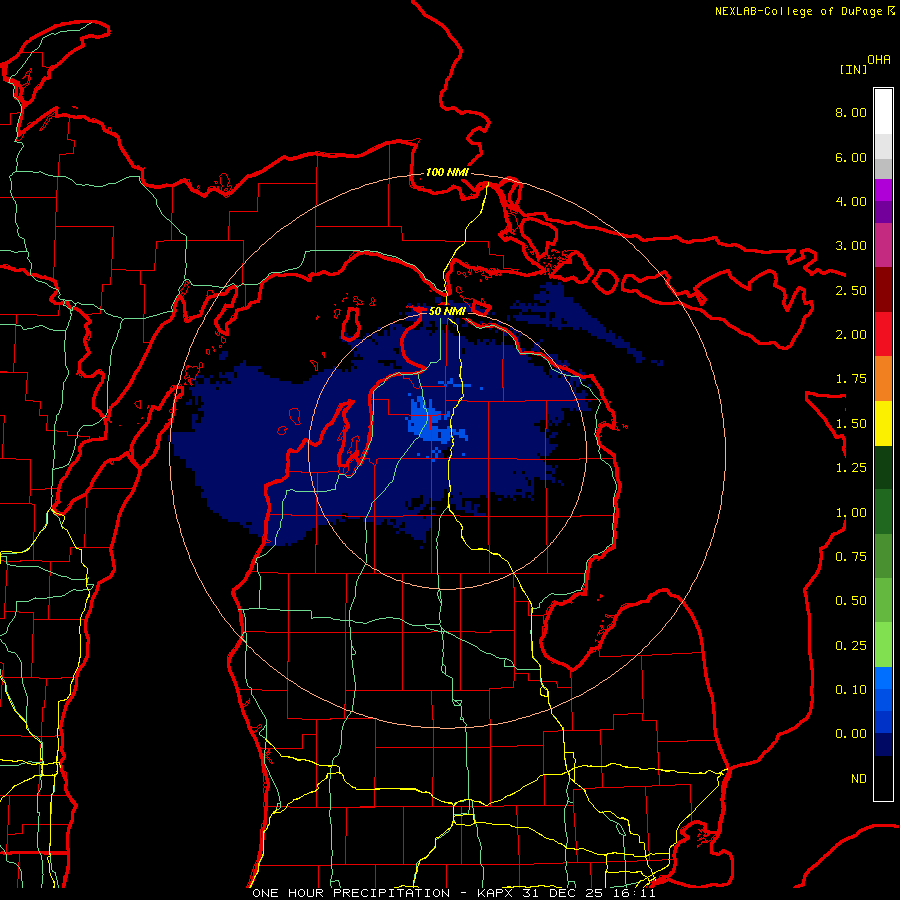Click the 0.25 legend value
Screen dimensions: 900x900
[x=851, y=646]
